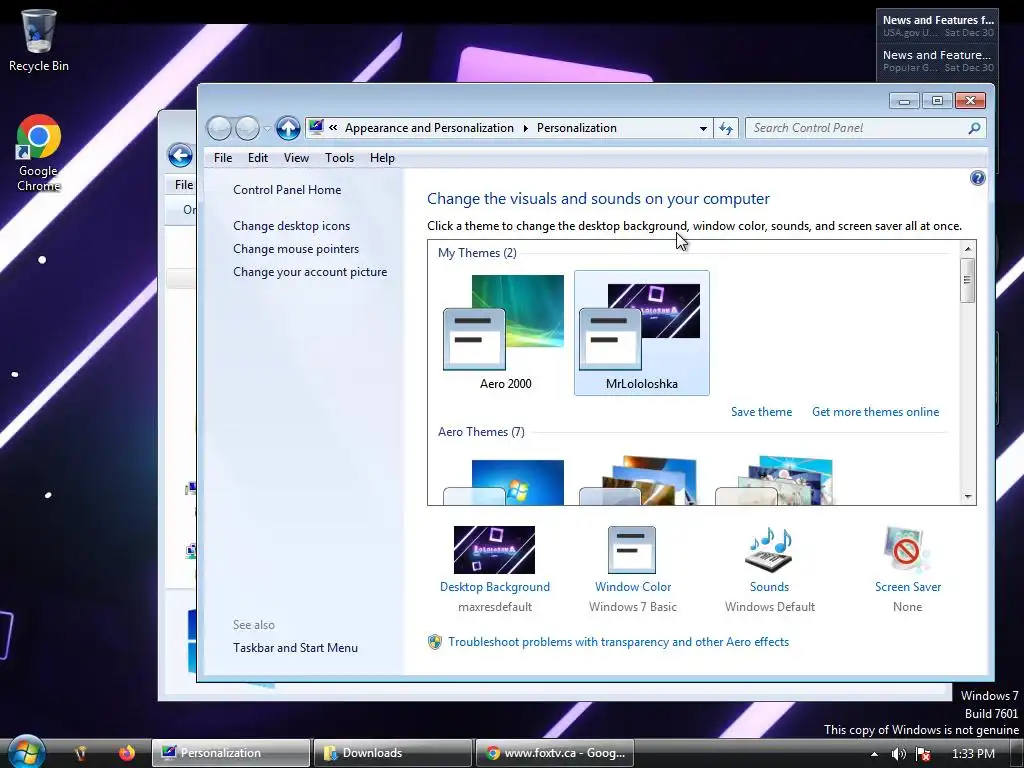This screenshot has width=1024, height=768.
Task: Click the Back navigation arrow in Personalization
Action: pos(219,128)
